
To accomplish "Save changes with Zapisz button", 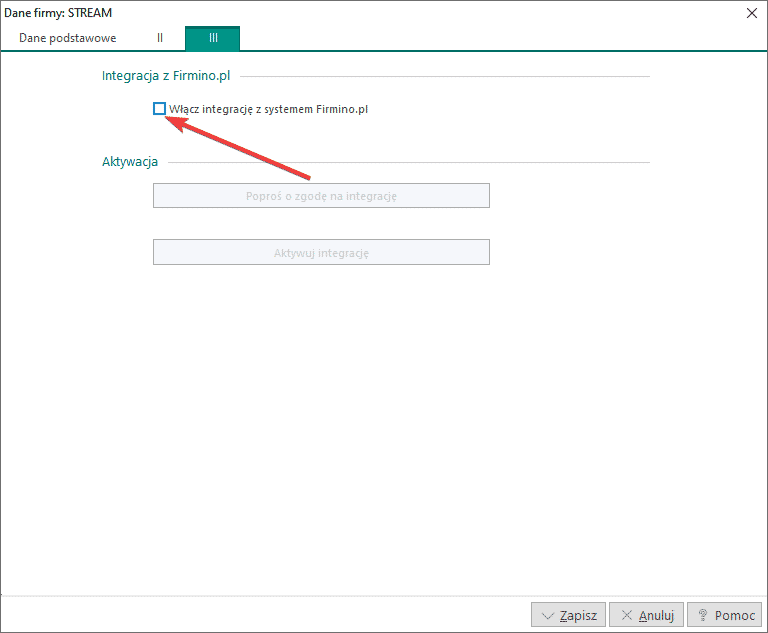I will (x=568, y=615).
